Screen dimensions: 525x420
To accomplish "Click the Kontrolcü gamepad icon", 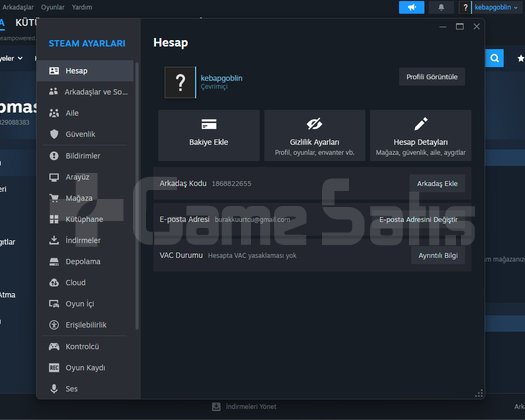I will [x=54, y=346].
